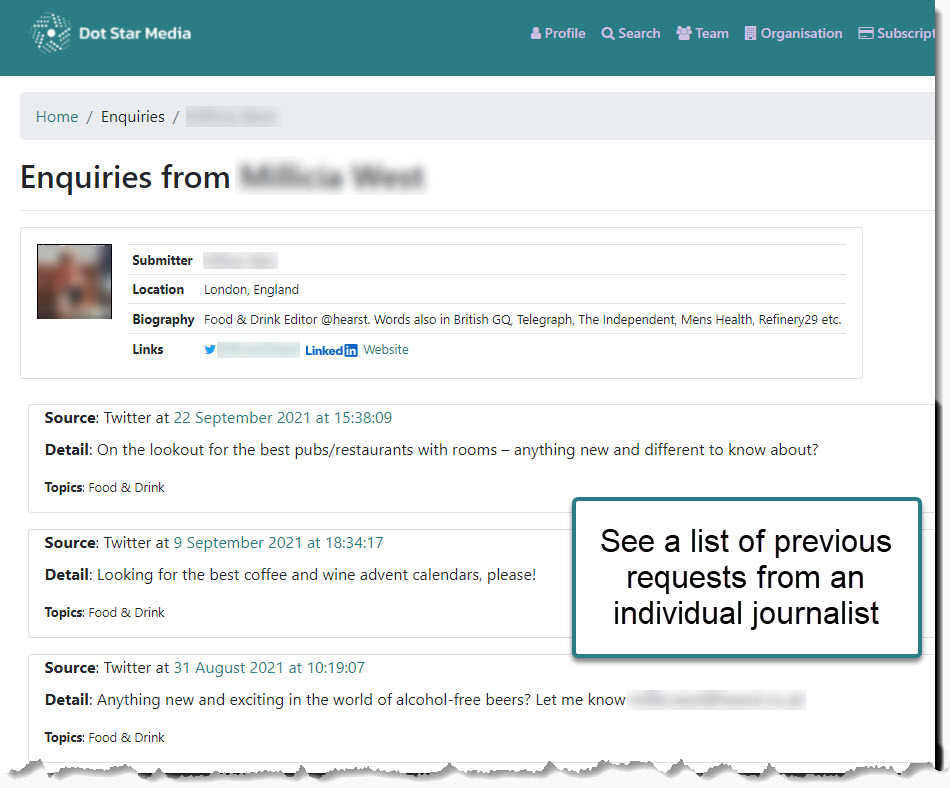Click the journalist's profile photo
This screenshot has width=950, height=788.
point(75,281)
